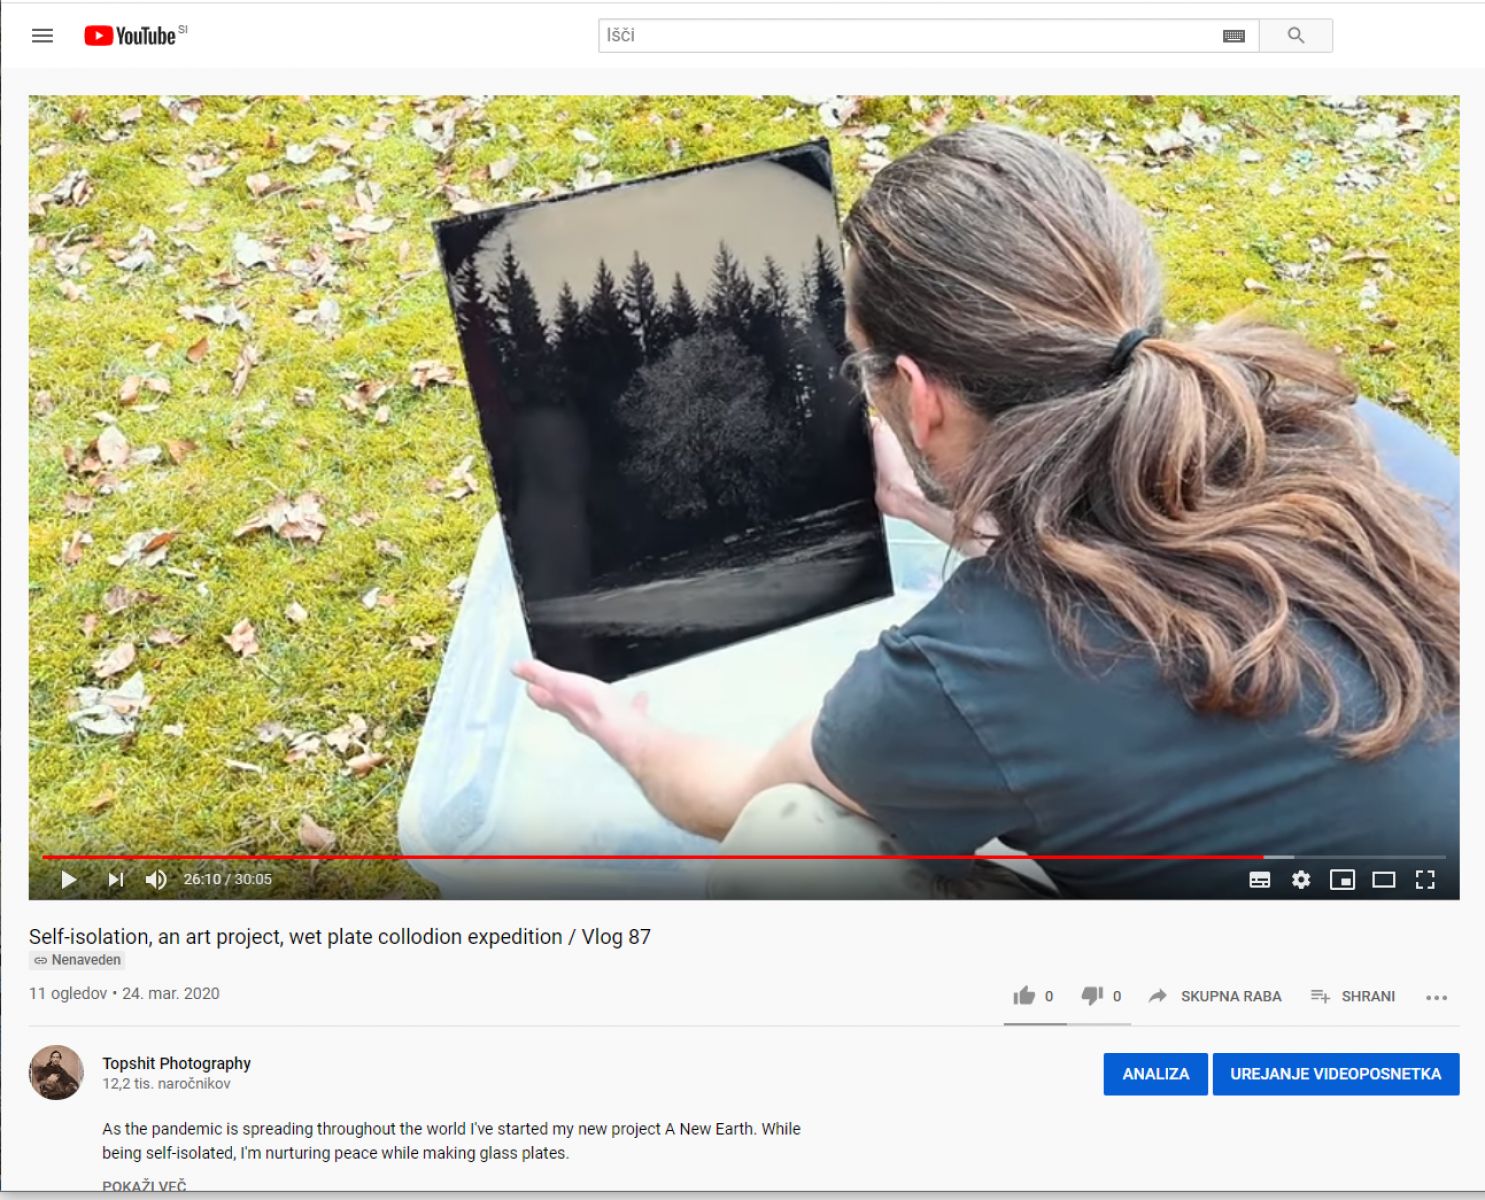The image size is (1485, 1200).
Task: Toggle theater mode view
Action: 1384,880
